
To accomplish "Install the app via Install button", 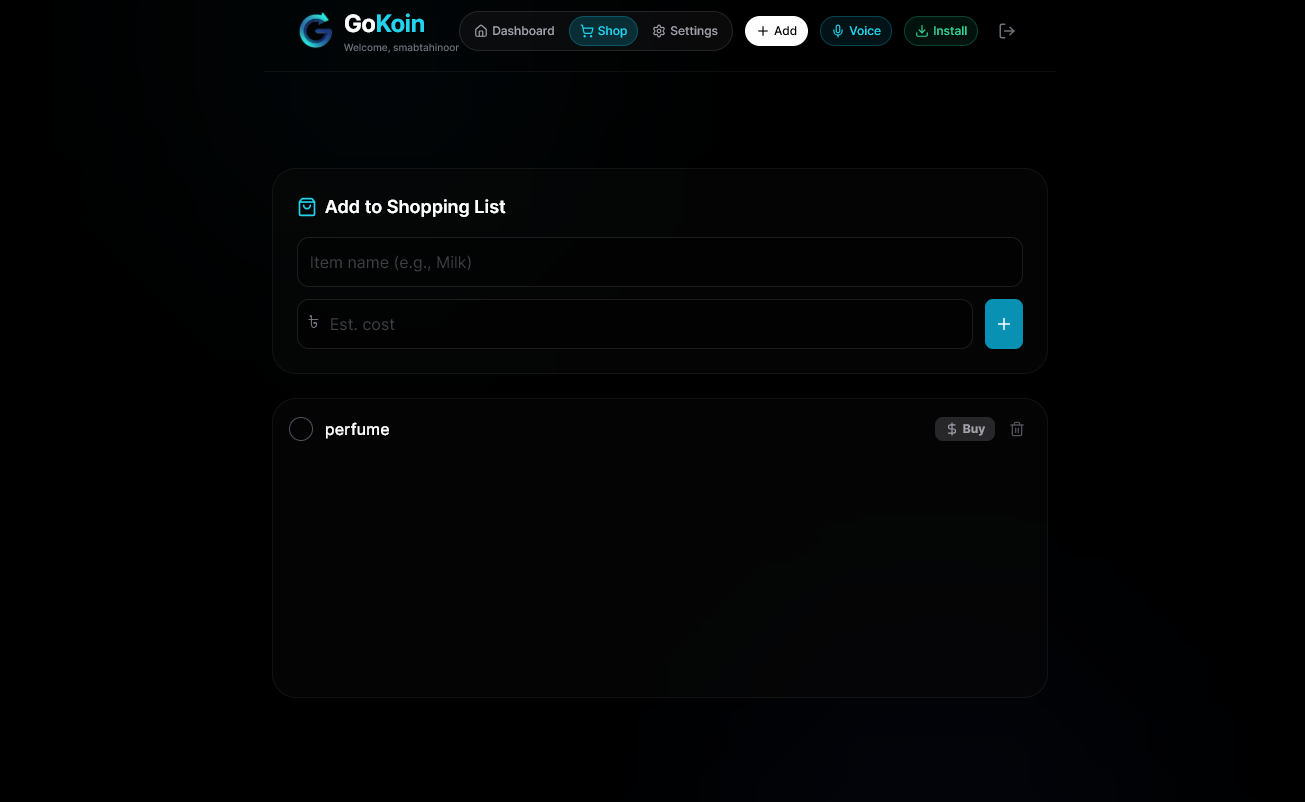I will pos(941,31).
